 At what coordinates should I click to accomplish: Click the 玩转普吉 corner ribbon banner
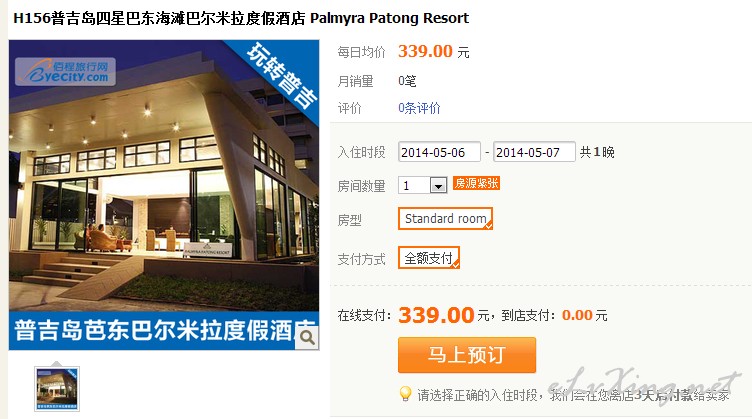tap(281, 75)
